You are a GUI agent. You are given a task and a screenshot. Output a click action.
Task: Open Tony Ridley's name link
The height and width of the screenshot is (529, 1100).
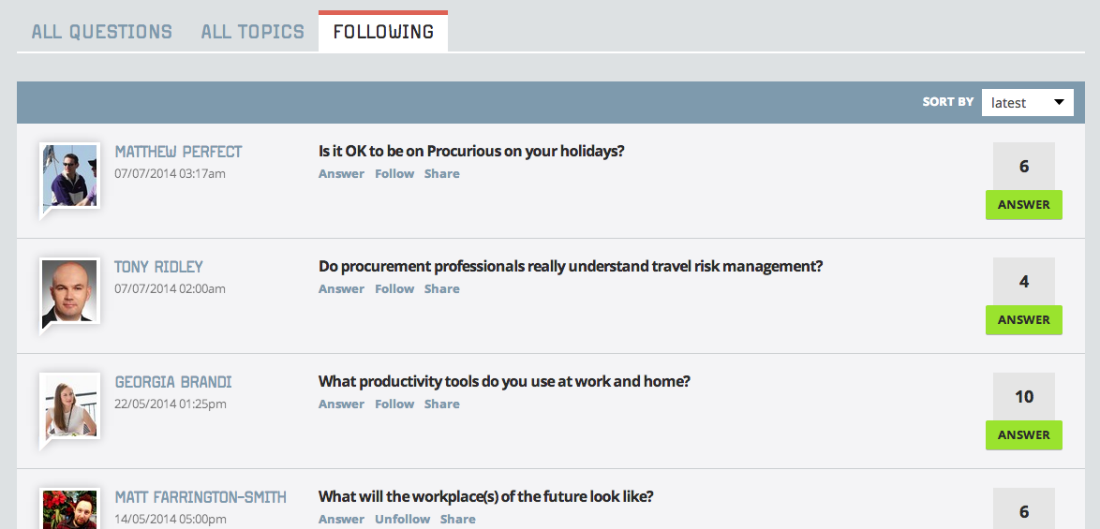(x=159, y=267)
